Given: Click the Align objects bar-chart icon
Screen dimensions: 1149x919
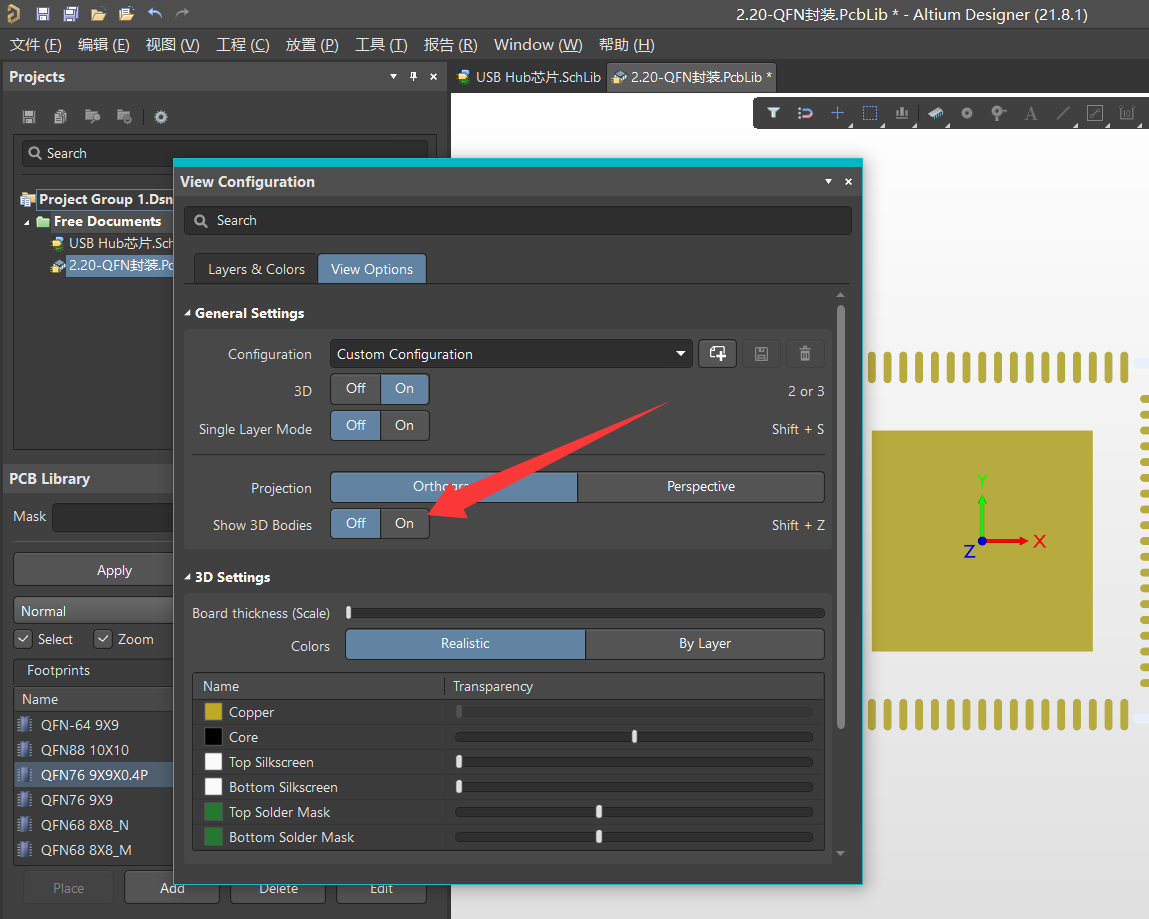Looking at the screenshot, I should click(x=902, y=113).
